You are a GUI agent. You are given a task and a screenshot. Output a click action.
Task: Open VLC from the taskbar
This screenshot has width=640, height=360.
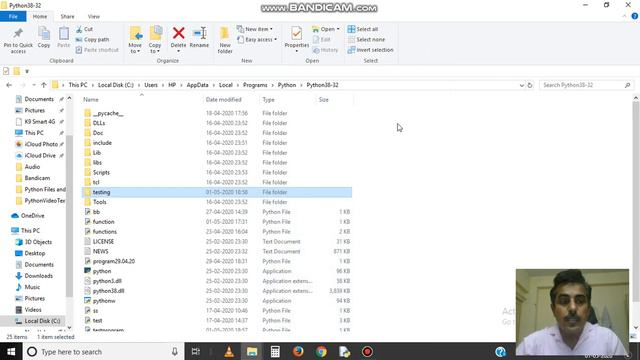click(229, 351)
